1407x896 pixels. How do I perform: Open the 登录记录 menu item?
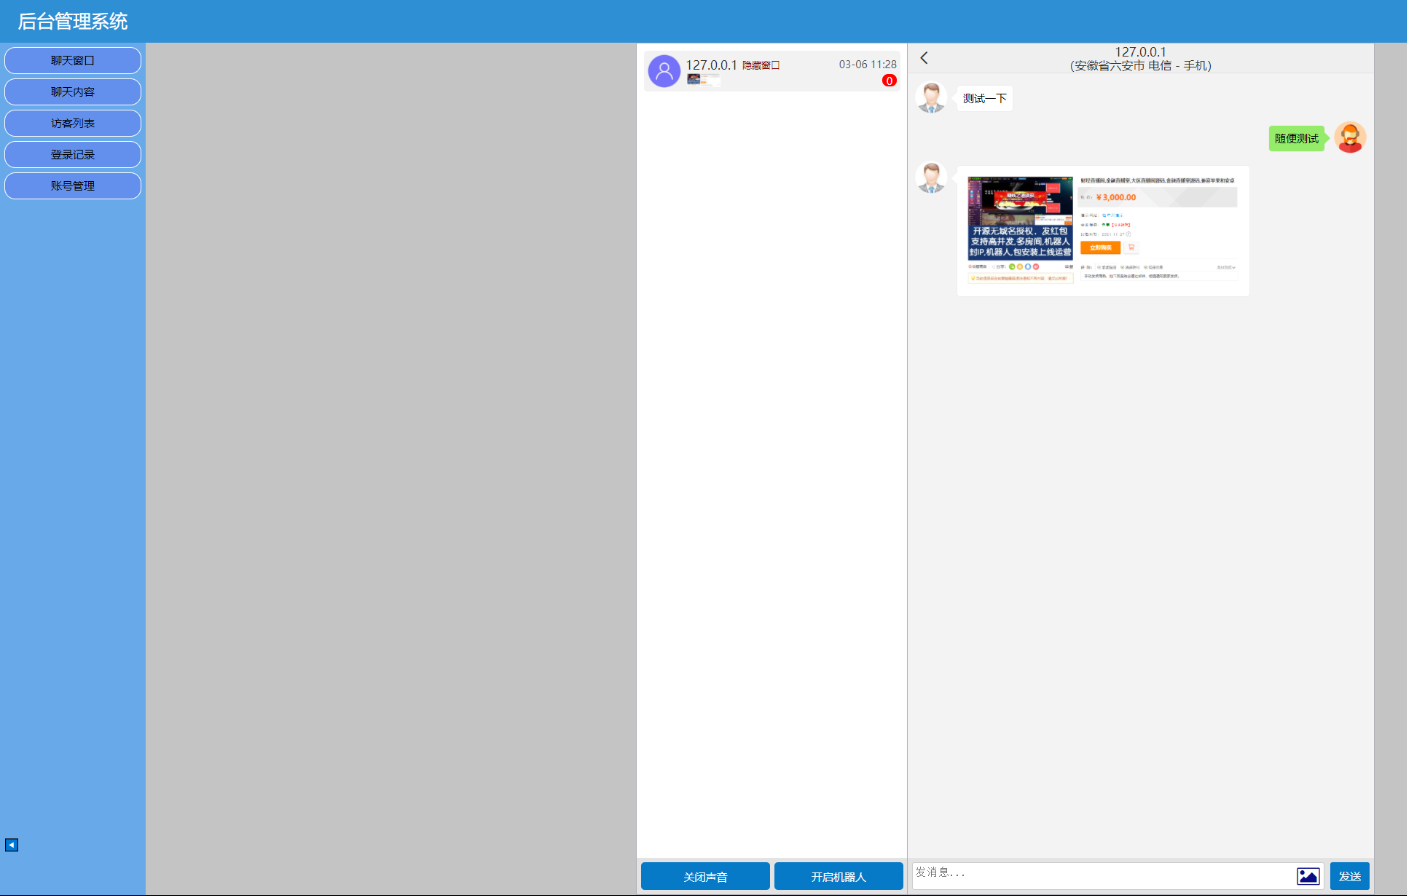72,154
